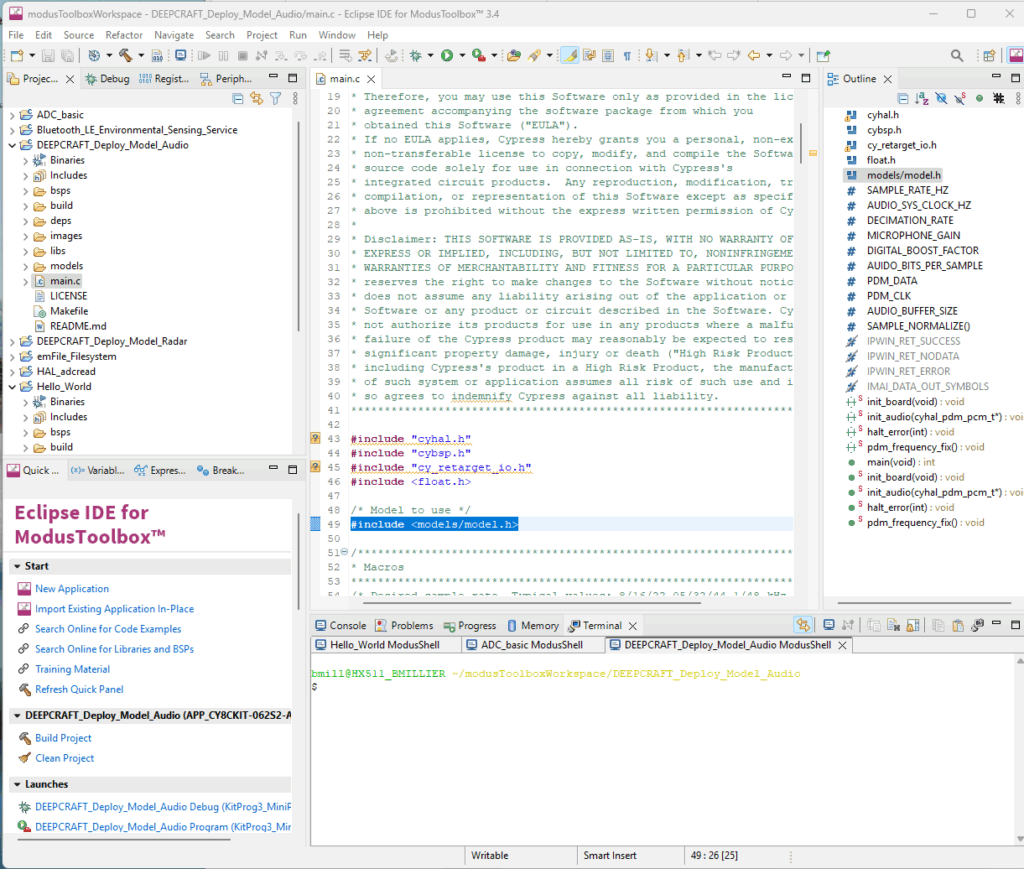The image size is (1024, 869).
Task: Click the Pin Editor toolbar icon
Action: [823, 55]
